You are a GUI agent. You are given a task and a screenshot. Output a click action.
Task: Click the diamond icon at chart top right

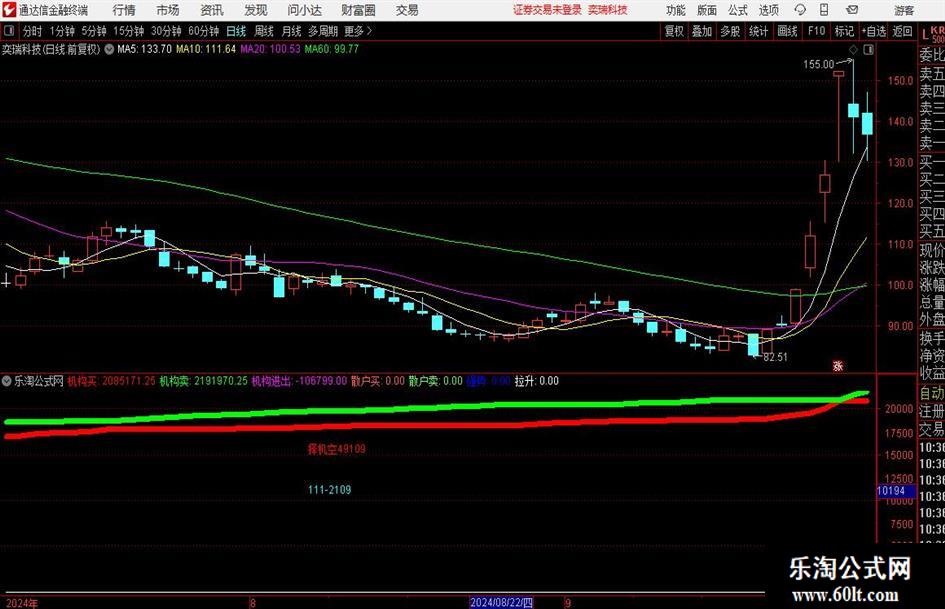coord(853,49)
